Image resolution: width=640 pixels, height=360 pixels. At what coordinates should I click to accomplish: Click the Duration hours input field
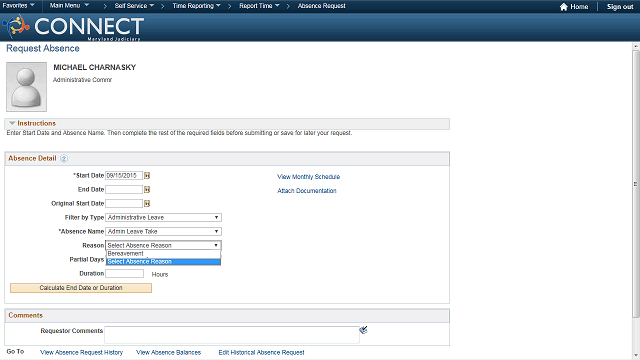[124, 273]
